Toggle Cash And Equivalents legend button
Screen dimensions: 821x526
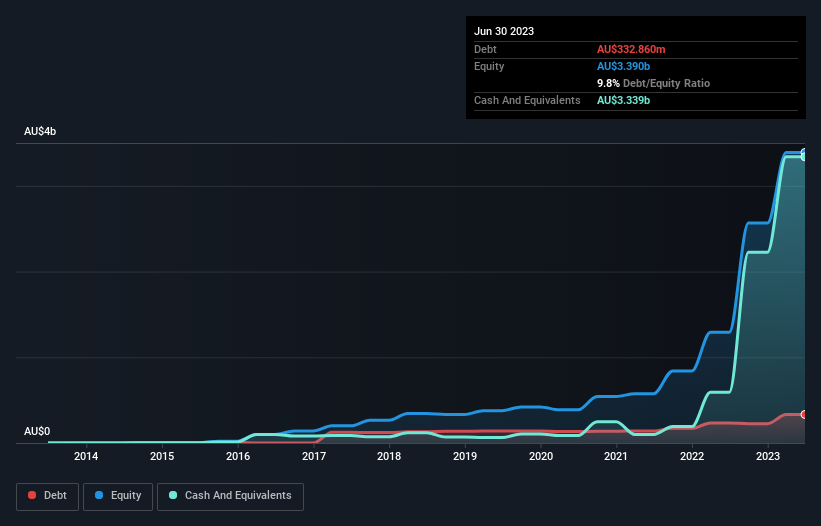pyautogui.click(x=230, y=496)
